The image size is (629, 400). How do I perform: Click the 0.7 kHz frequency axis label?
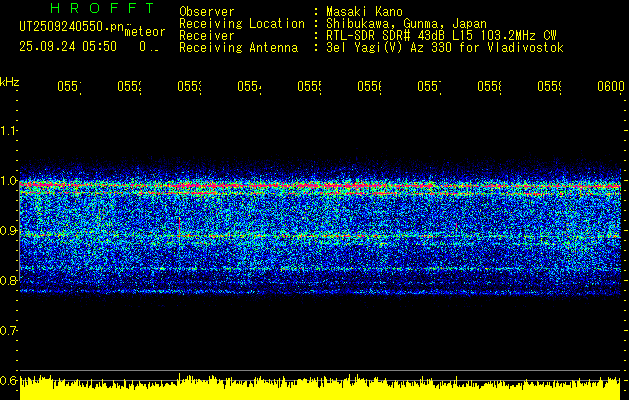coord(8,330)
